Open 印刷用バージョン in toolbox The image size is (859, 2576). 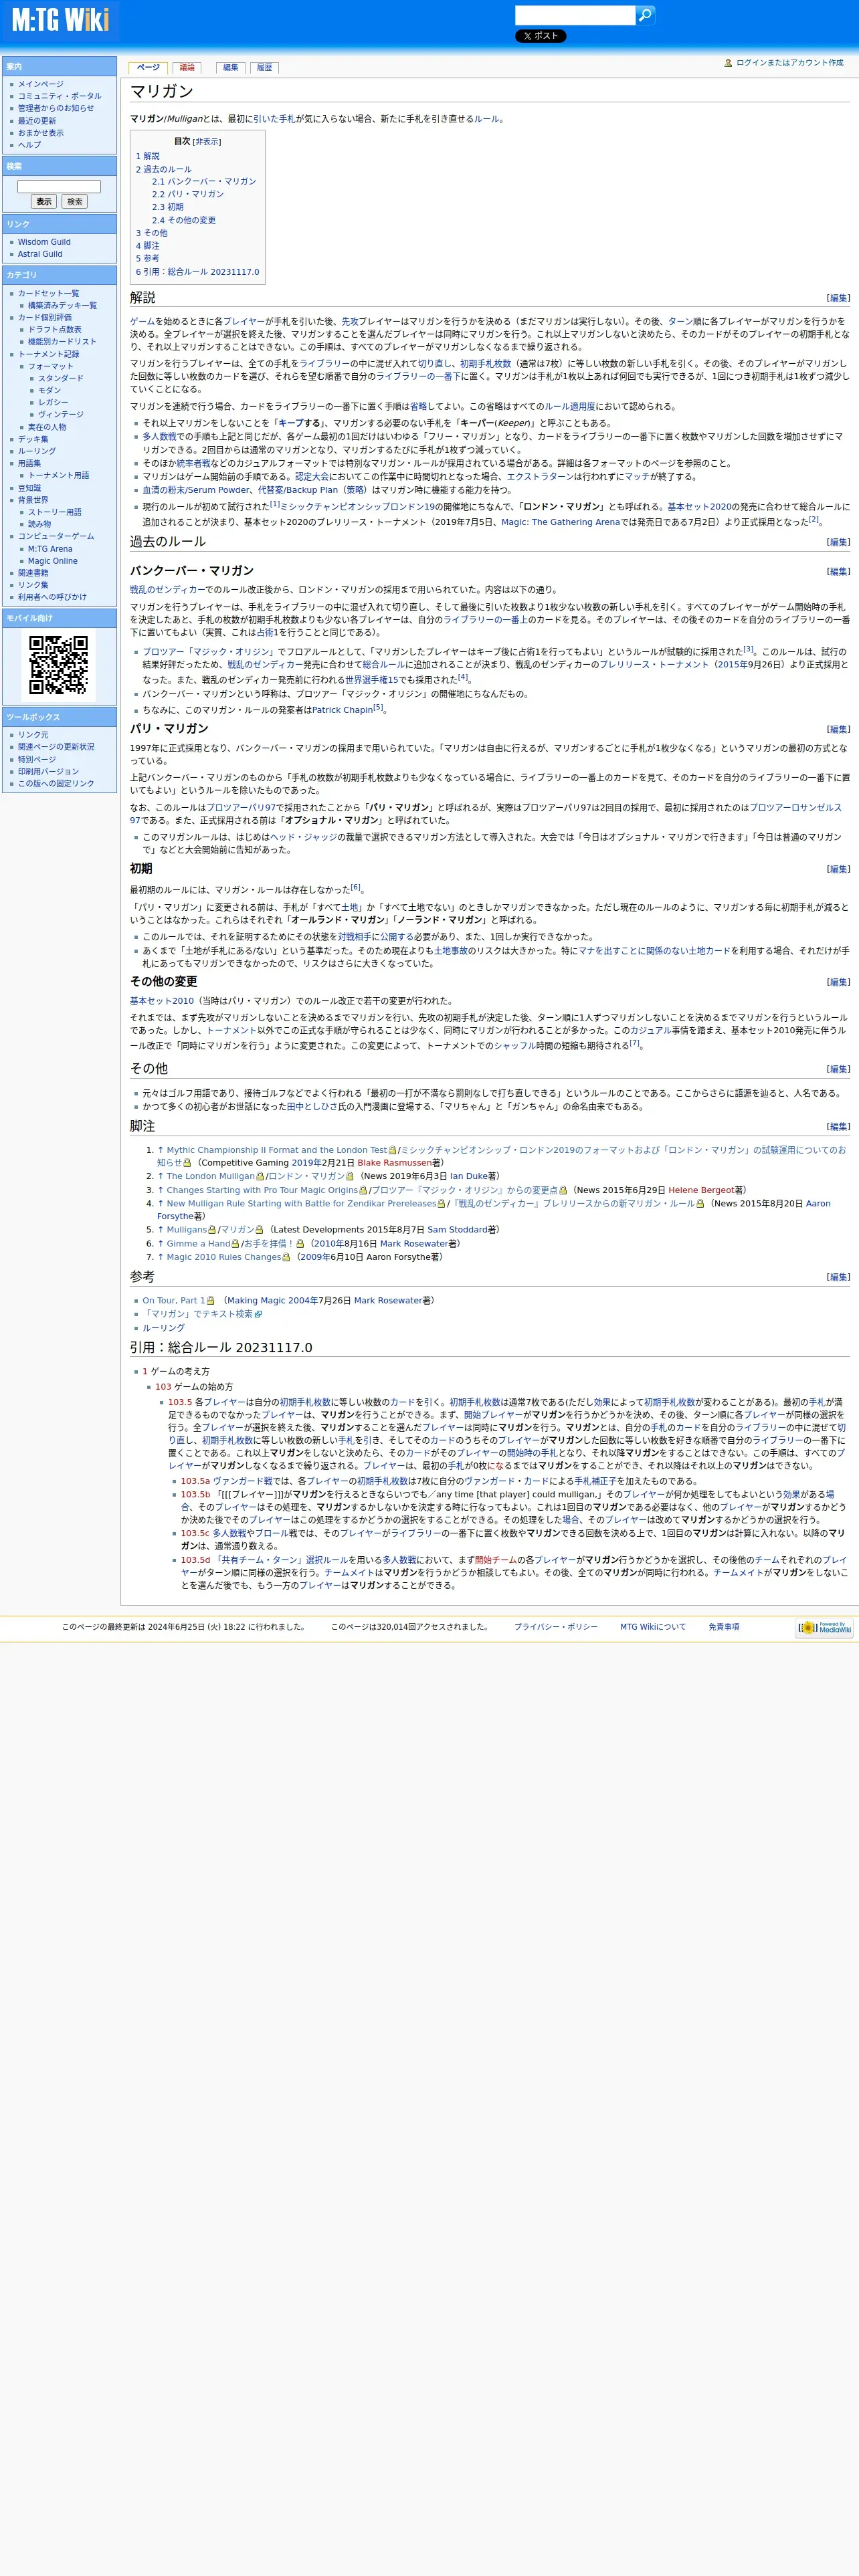click(x=48, y=771)
